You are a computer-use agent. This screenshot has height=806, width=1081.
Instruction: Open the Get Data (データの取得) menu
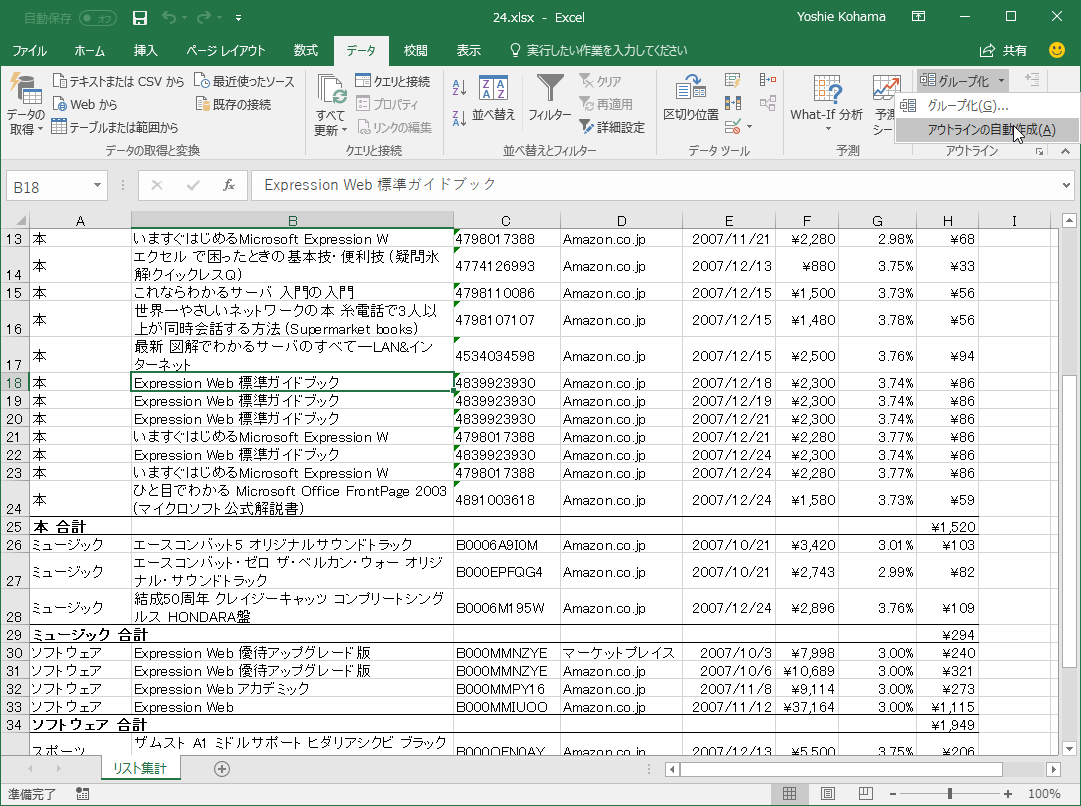[x=26, y=105]
